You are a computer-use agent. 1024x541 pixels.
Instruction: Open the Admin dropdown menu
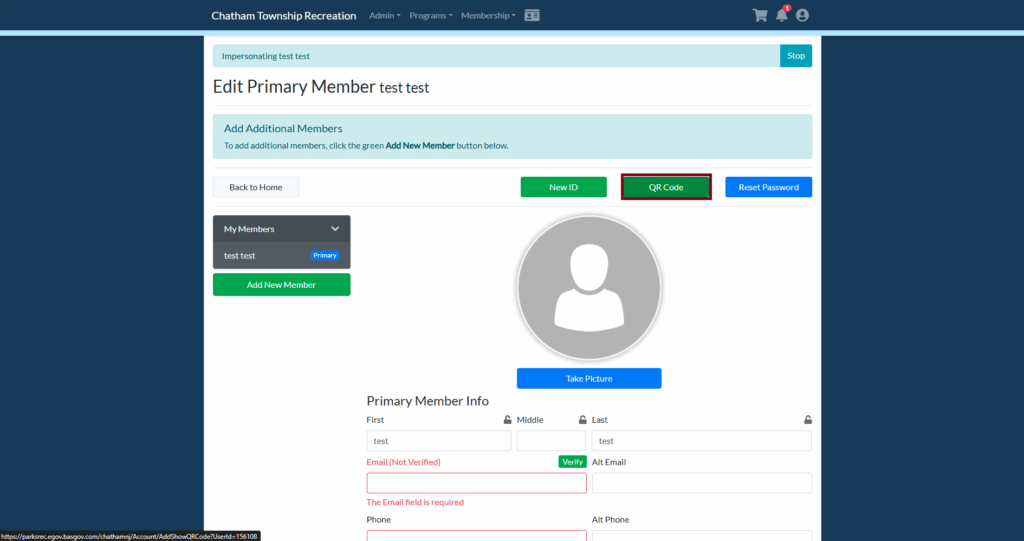384,16
